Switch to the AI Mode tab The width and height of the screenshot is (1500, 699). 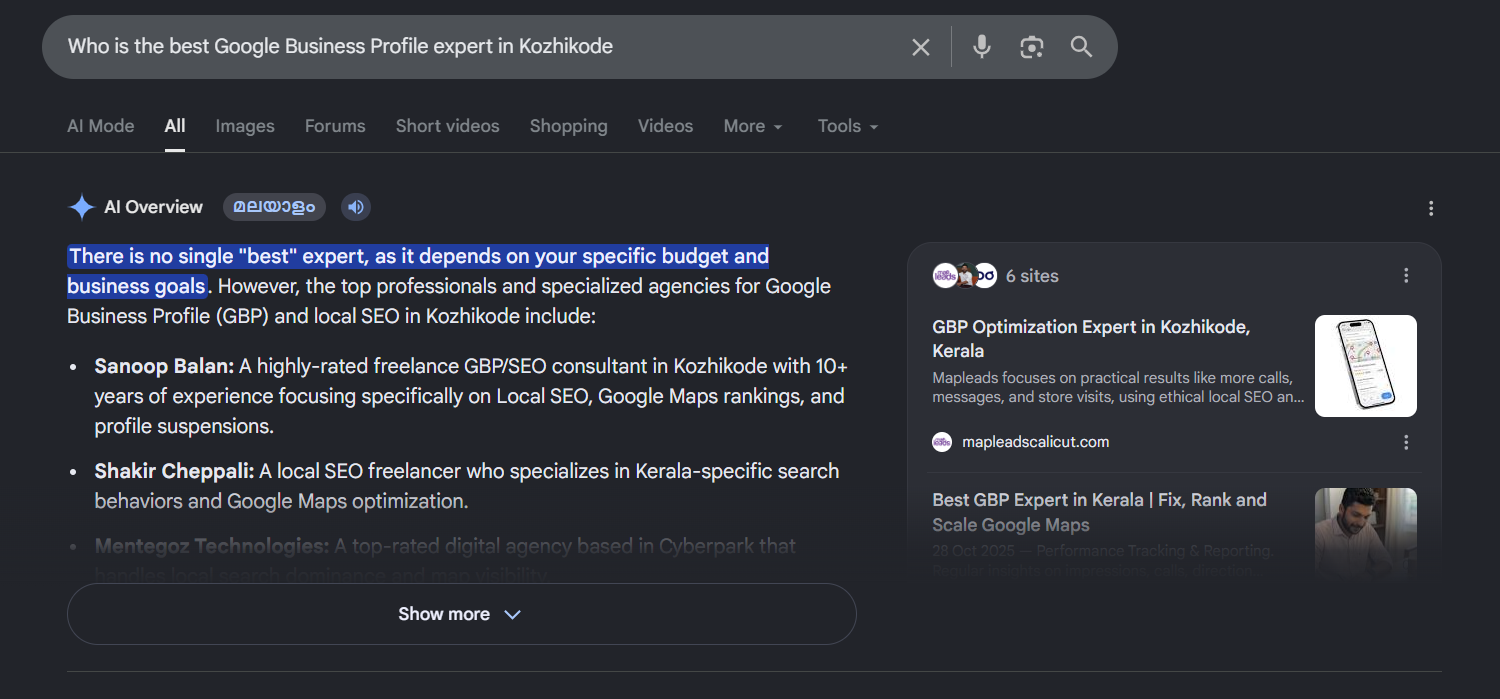coord(100,126)
